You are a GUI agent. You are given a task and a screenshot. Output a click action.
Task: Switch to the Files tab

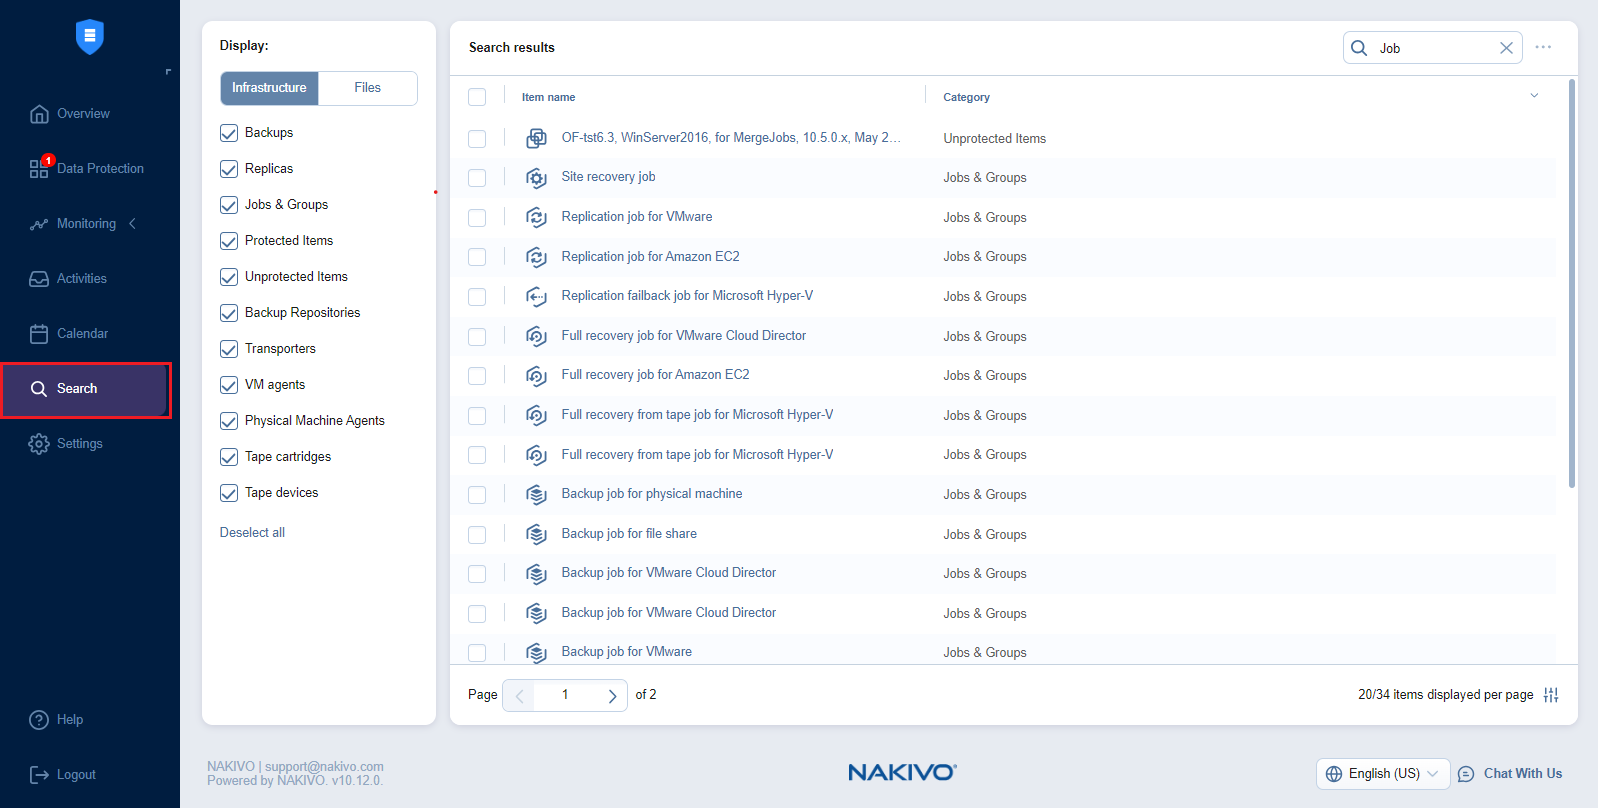(x=367, y=88)
